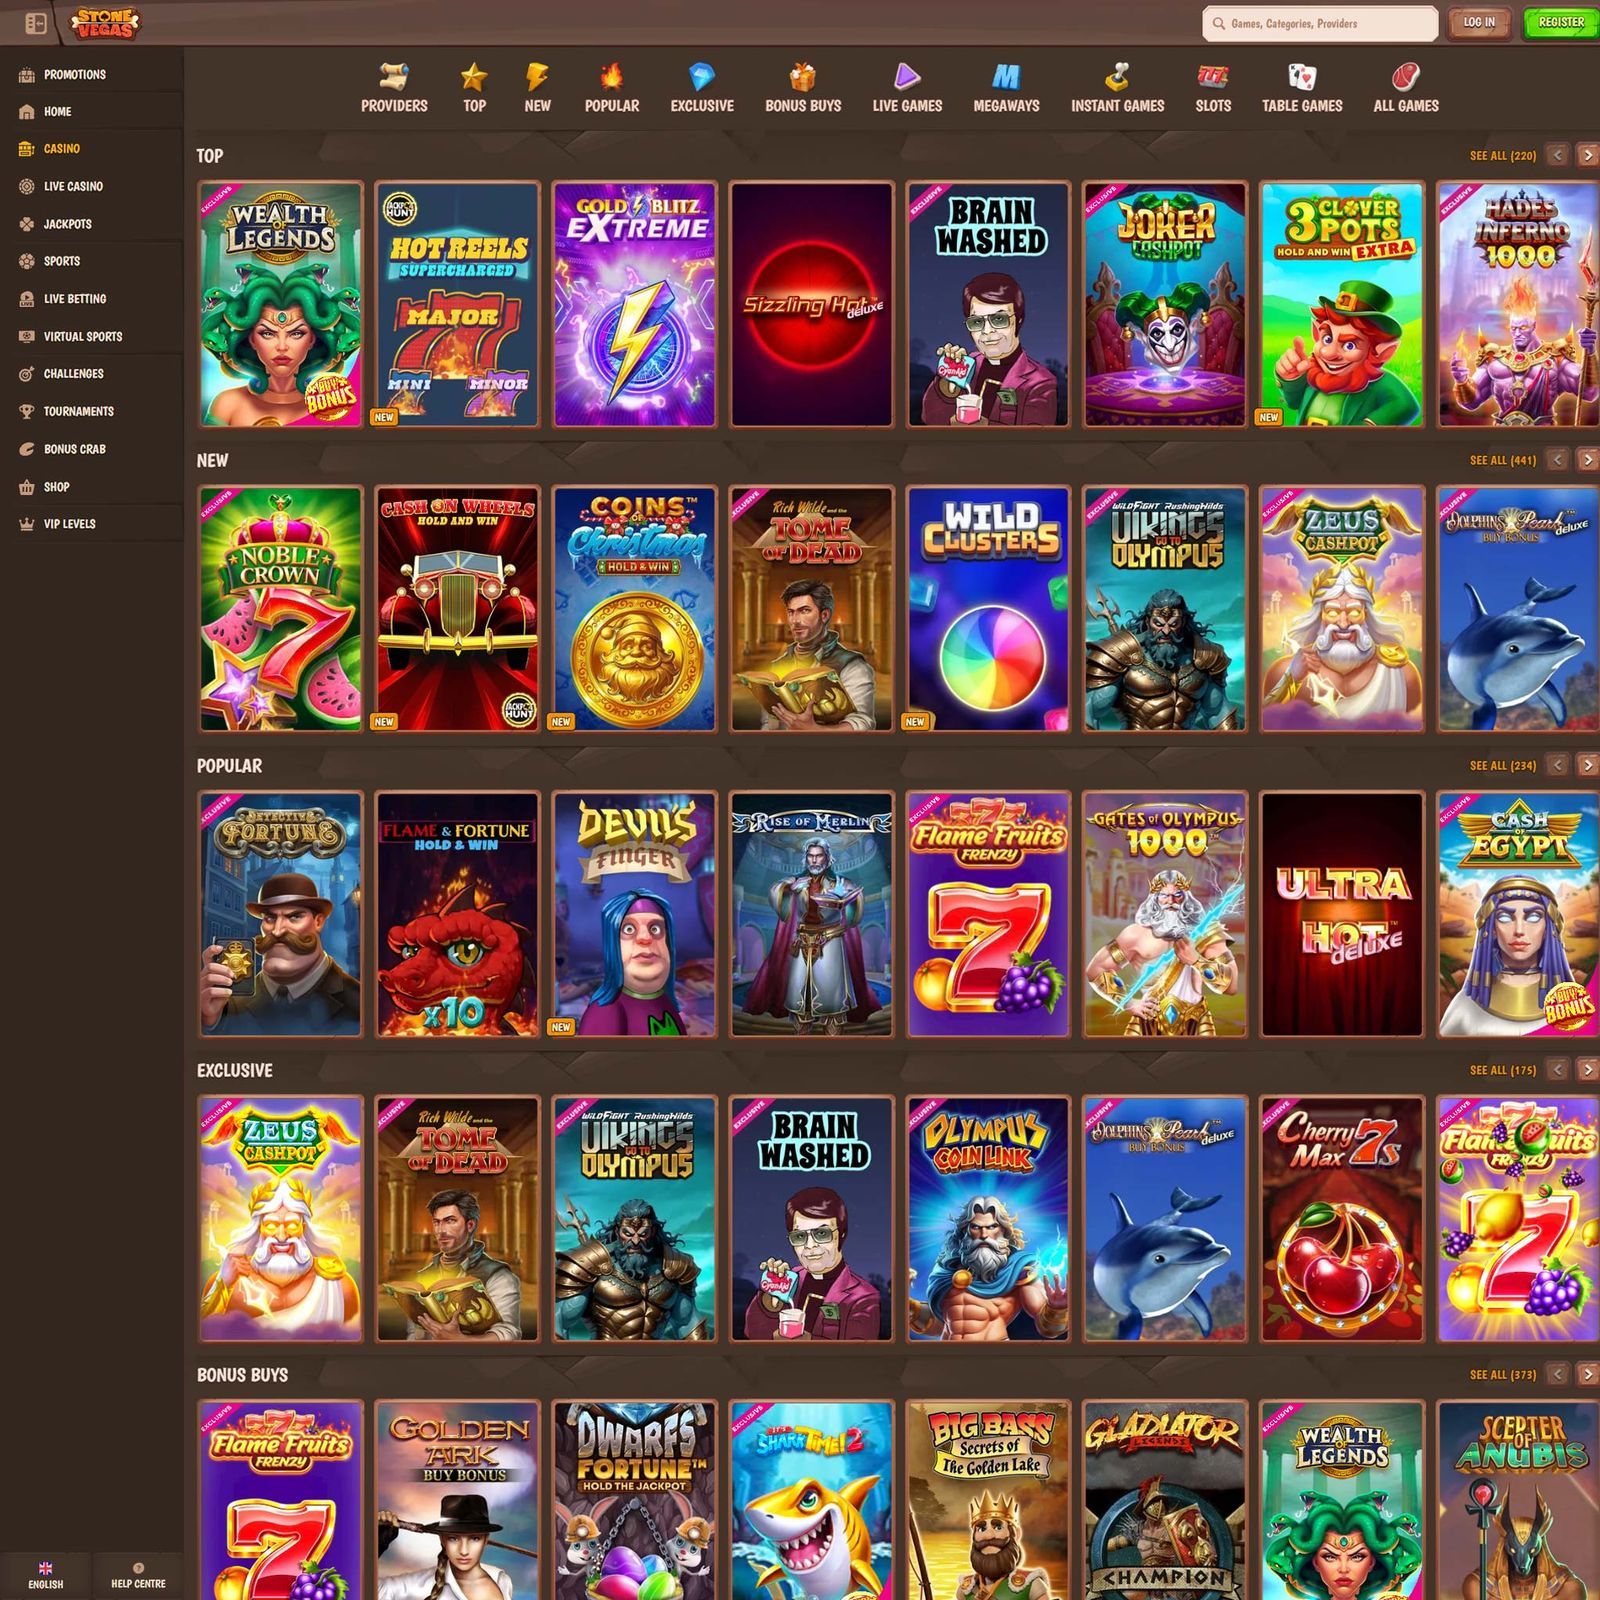The height and width of the screenshot is (1600, 1600).
Task: Open Detective Fortune game
Action: click(x=280, y=915)
